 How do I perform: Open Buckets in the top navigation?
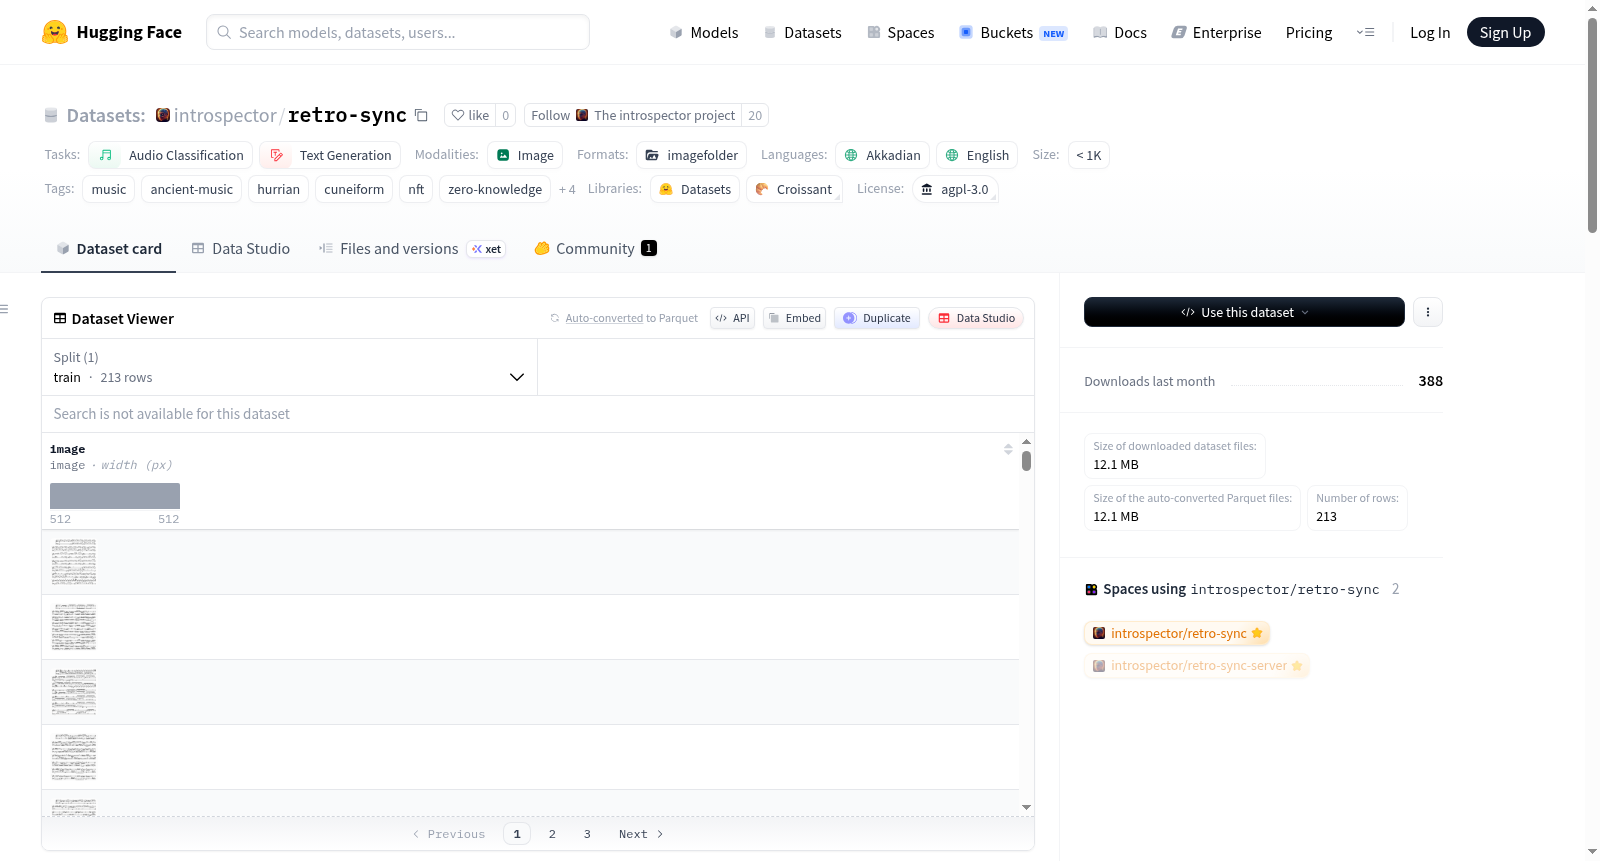1013,32
